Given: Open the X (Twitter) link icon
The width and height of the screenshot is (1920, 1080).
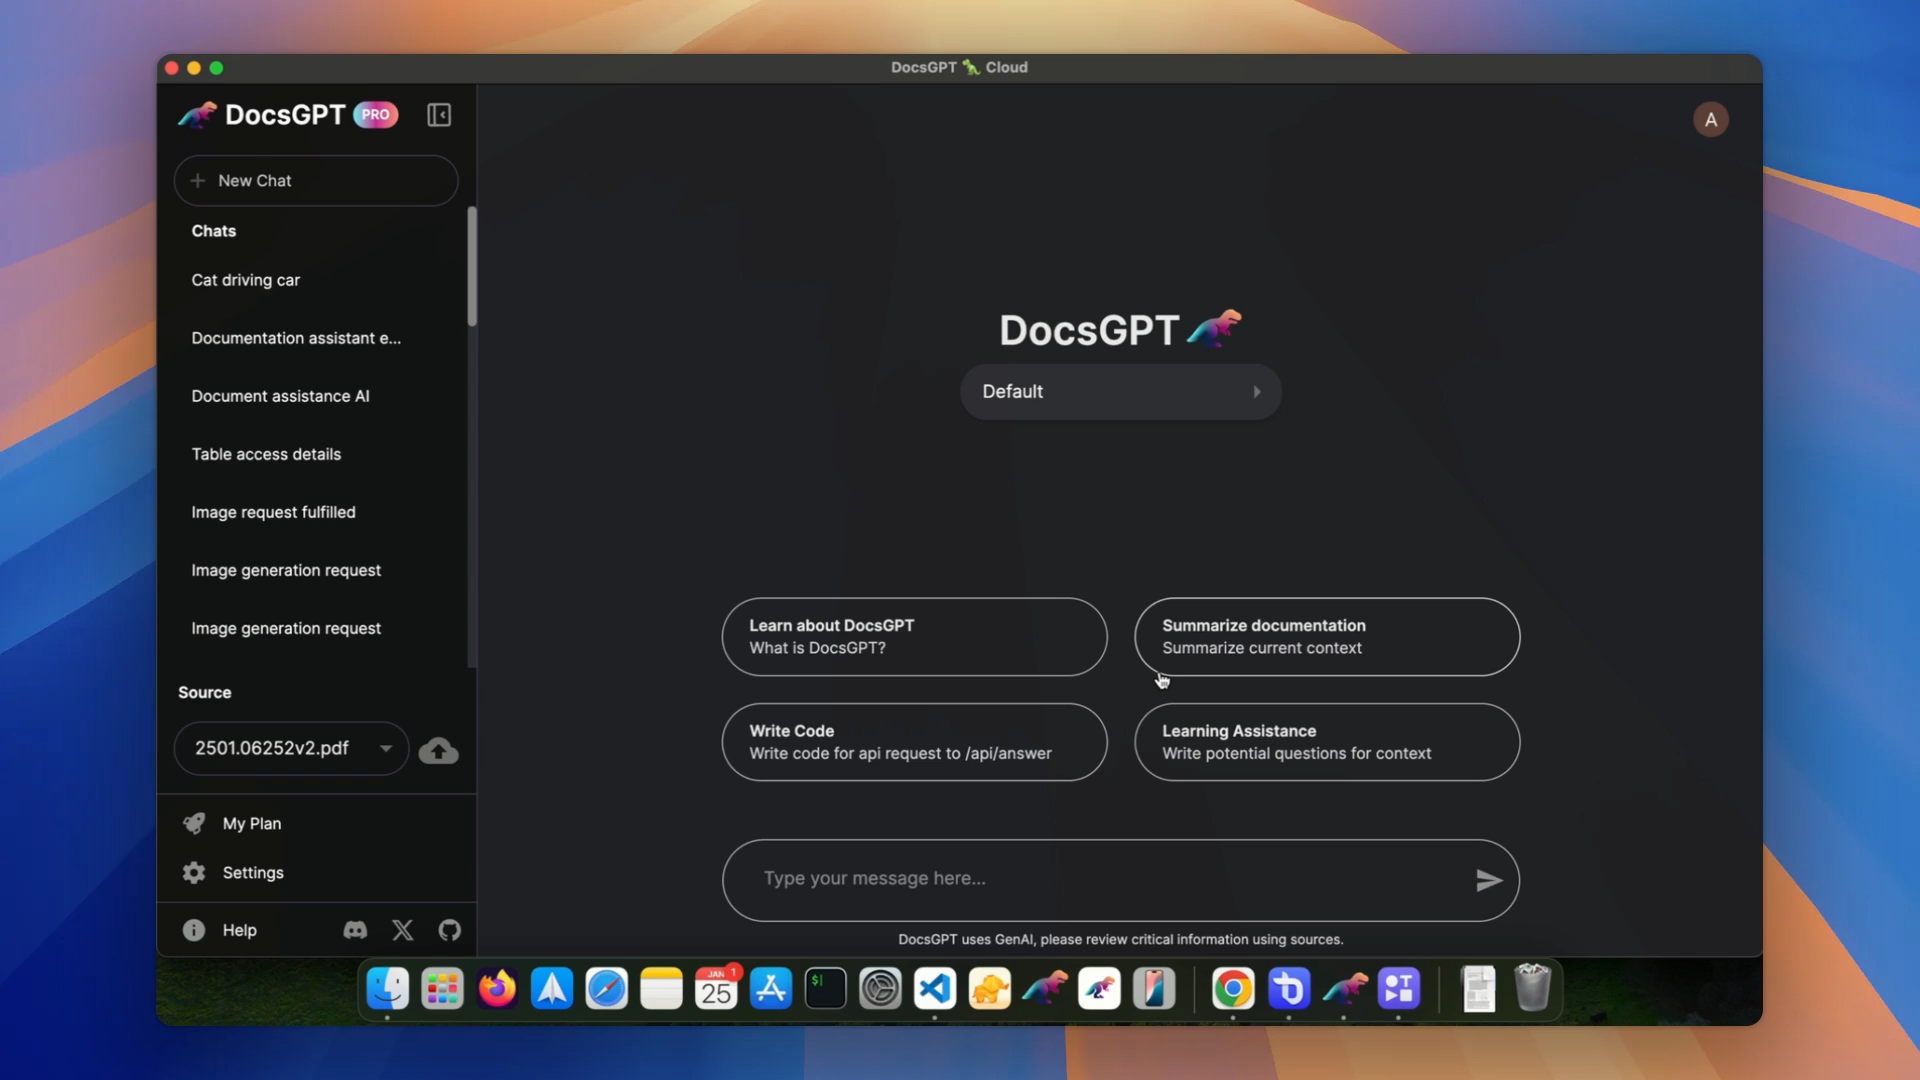Looking at the screenshot, I should point(402,930).
